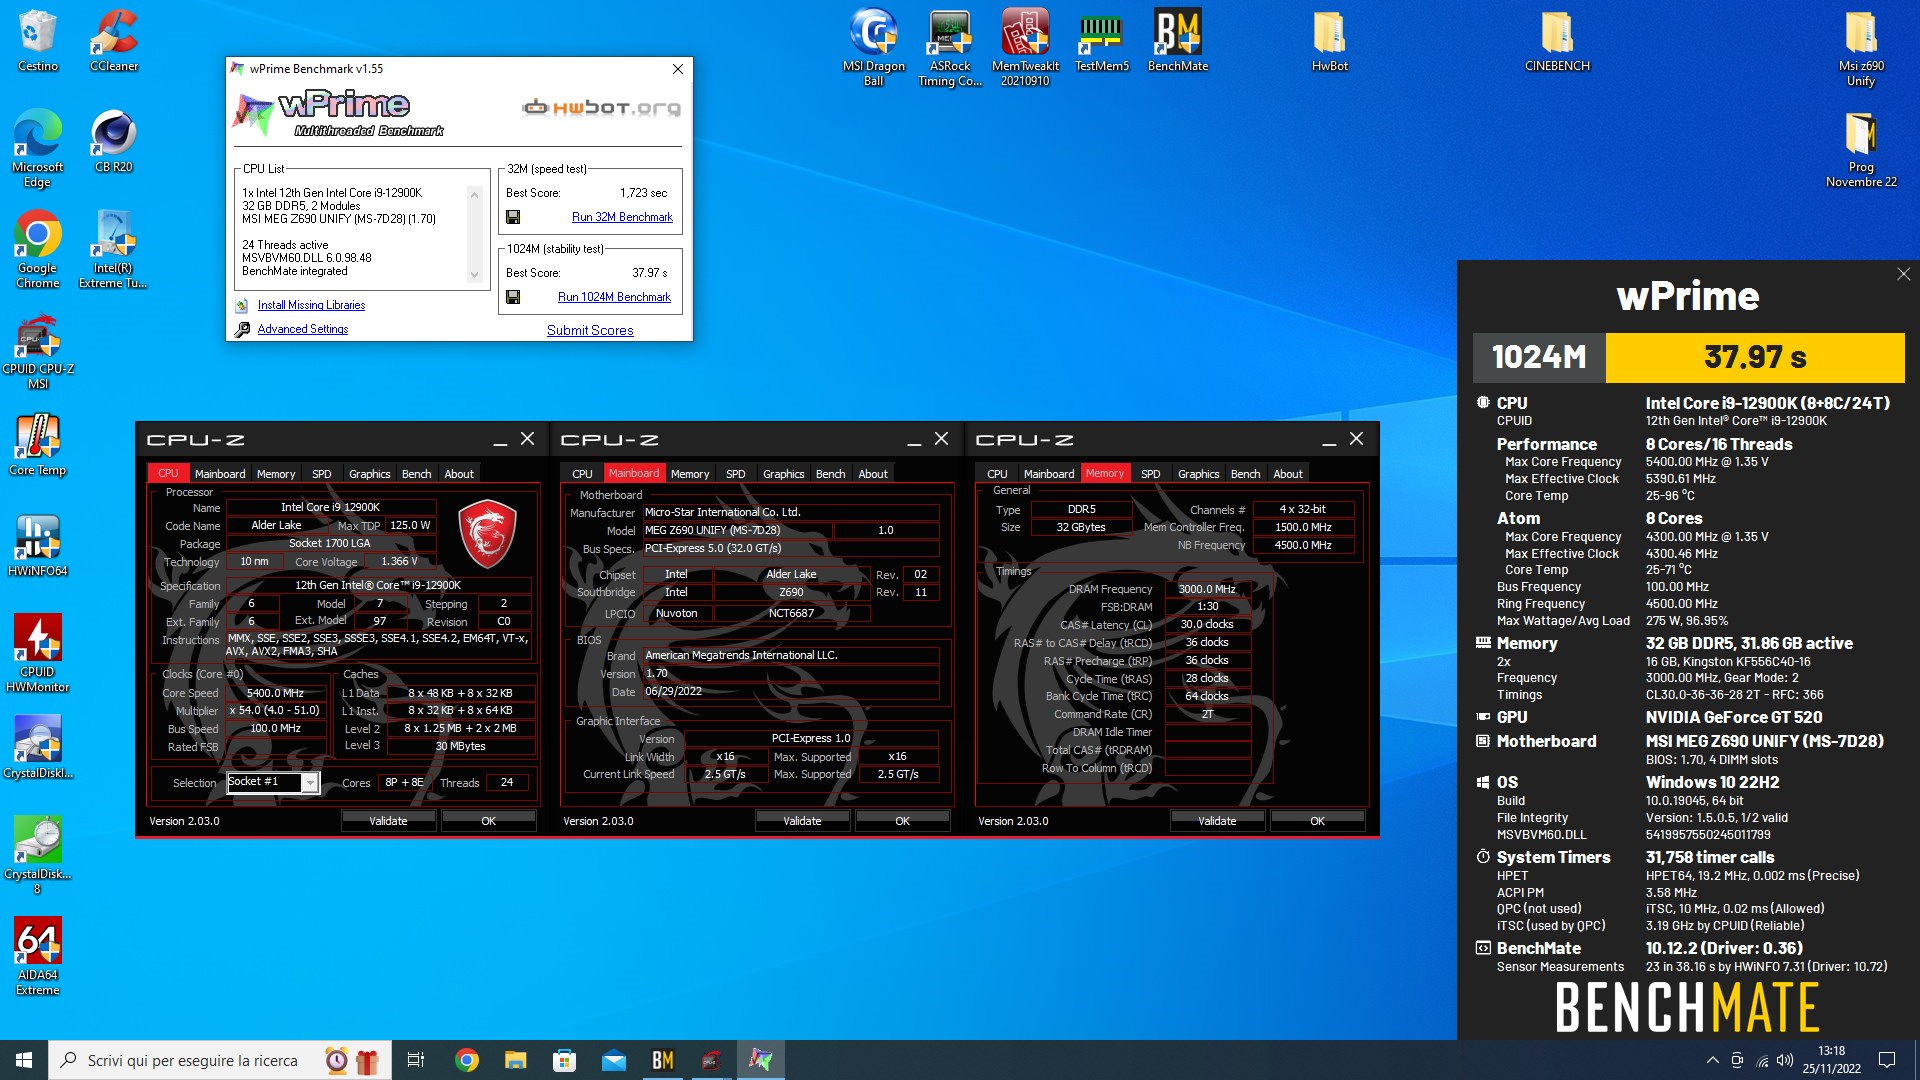Open CB R20 desktop shortcut
Screen dimensions: 1920x1080
click(x=114, y=141)
